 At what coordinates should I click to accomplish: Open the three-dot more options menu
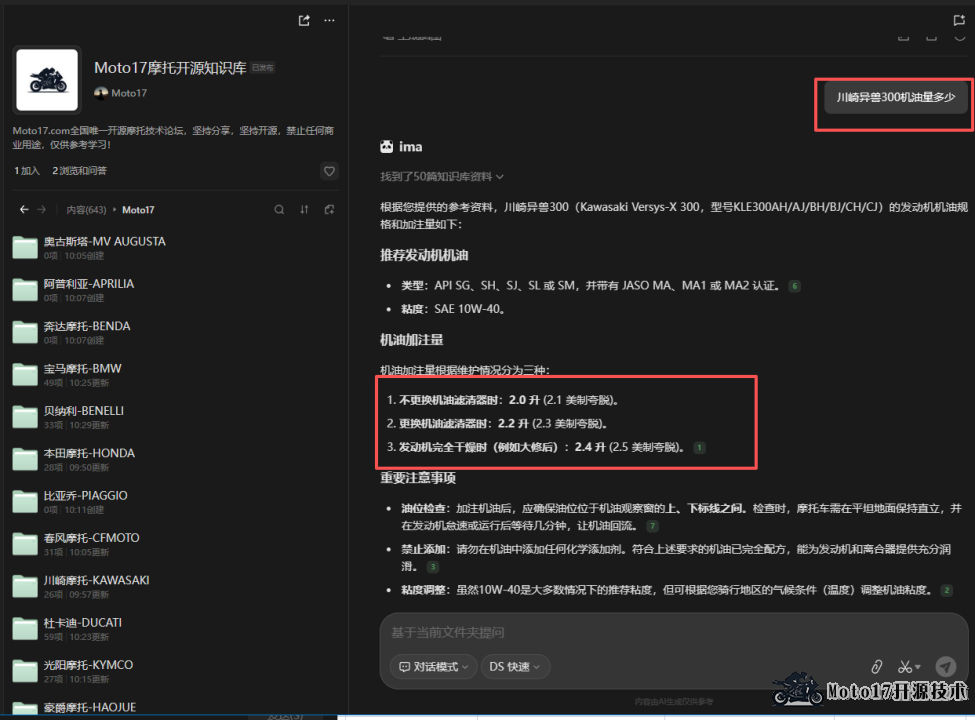tap(329, 20)
